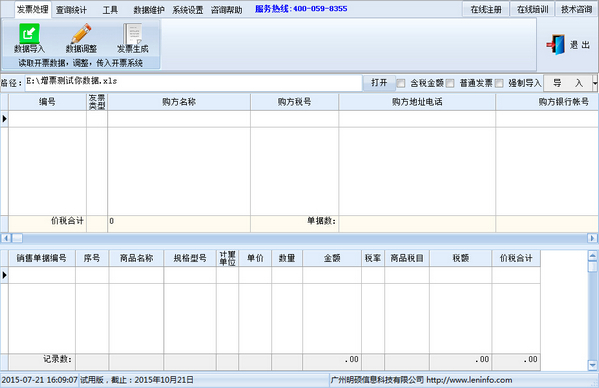
Task: Click the 金额 column header
Action: tap(332, 258)
